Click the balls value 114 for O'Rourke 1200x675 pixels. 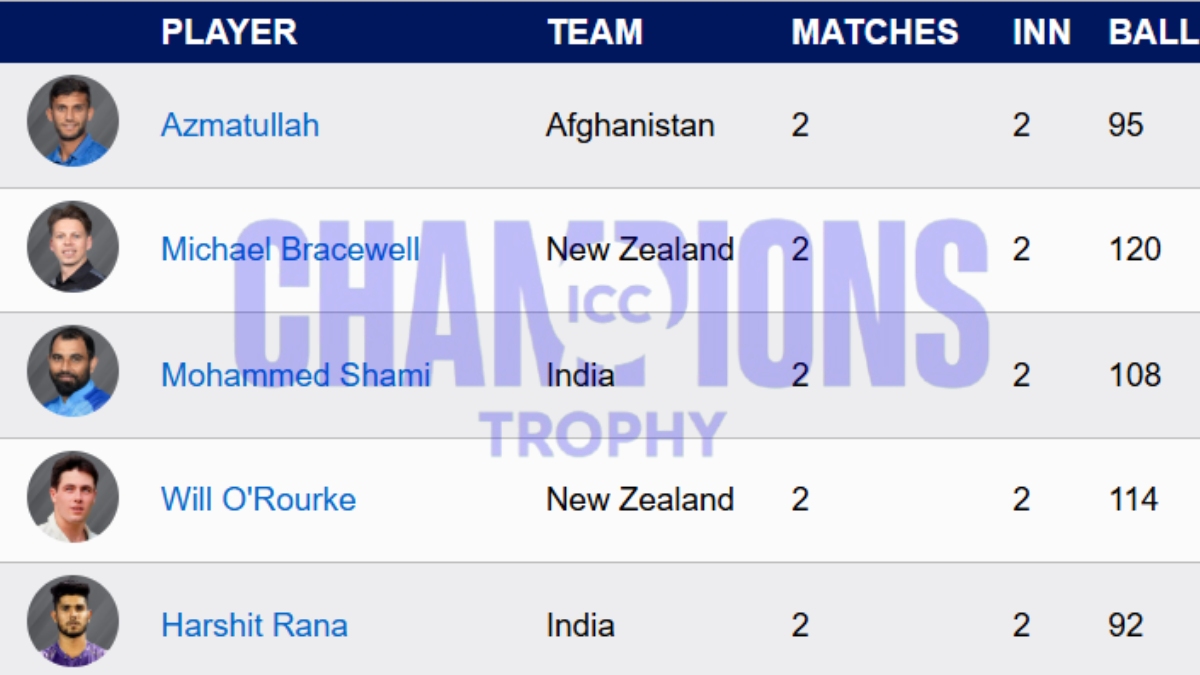coord(1133,499)
